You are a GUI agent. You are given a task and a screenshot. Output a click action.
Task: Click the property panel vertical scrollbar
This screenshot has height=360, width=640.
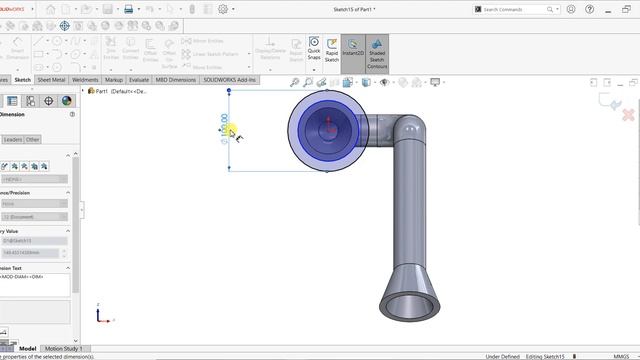tap(76, 224)
